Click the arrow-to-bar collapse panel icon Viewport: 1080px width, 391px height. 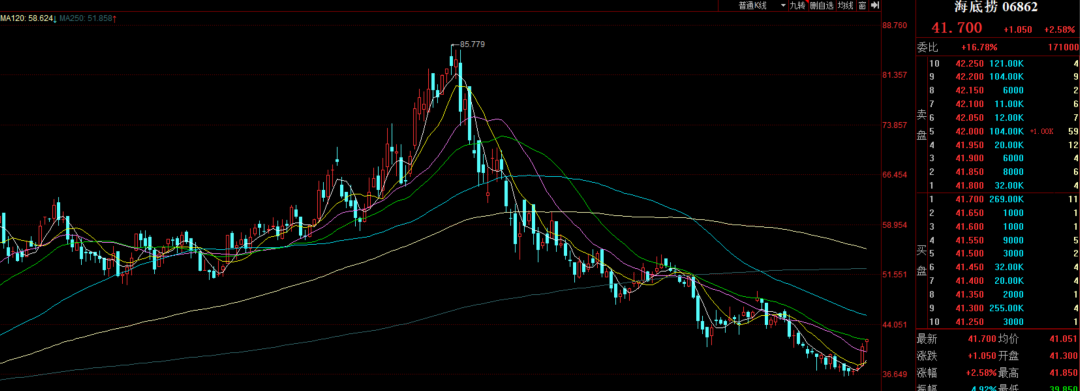(x=875, y=6)
